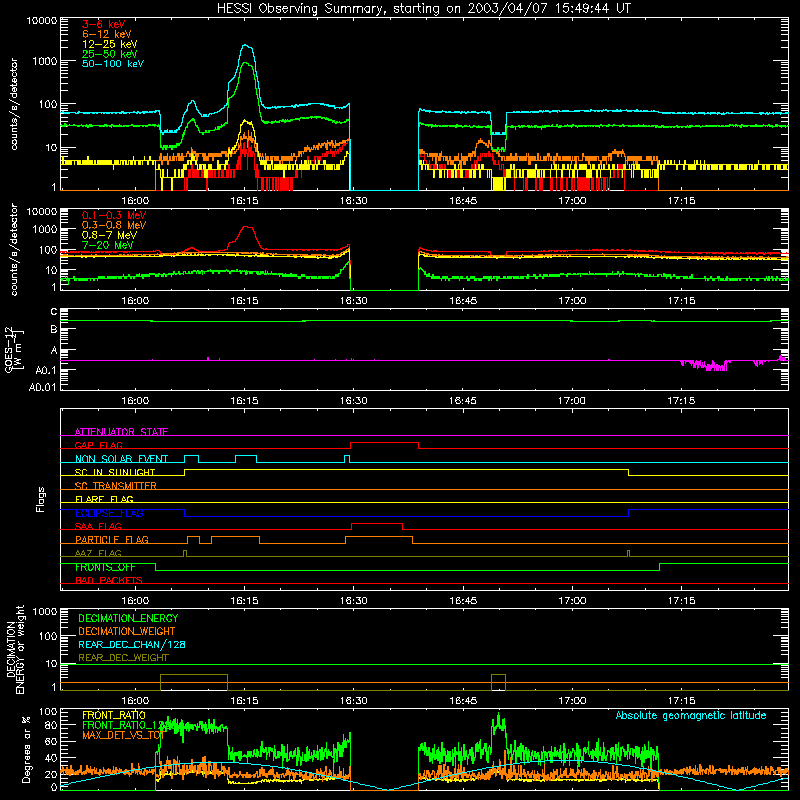The image size is (800, 800).
Task: Click the 50-100 keV peak near 16:15
Action: click(x=246, y=46)
